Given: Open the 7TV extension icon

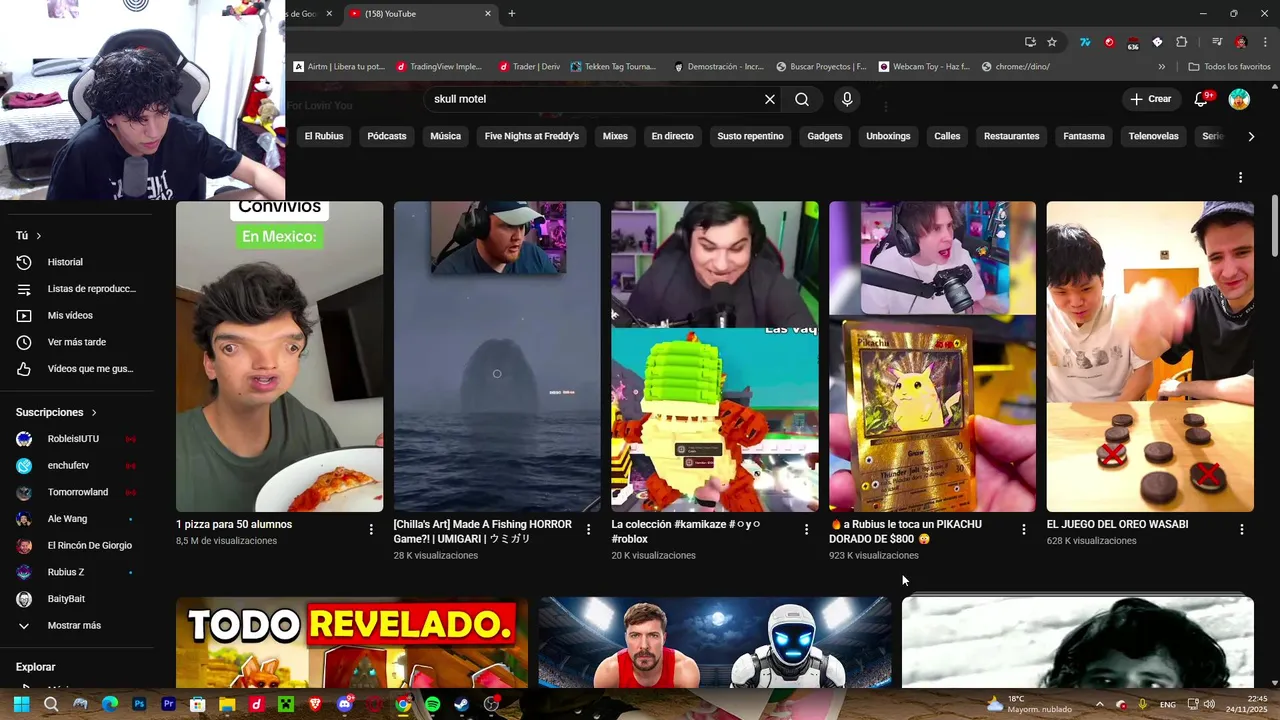Looking at the screenshot, I should [x=1085, y=42].
